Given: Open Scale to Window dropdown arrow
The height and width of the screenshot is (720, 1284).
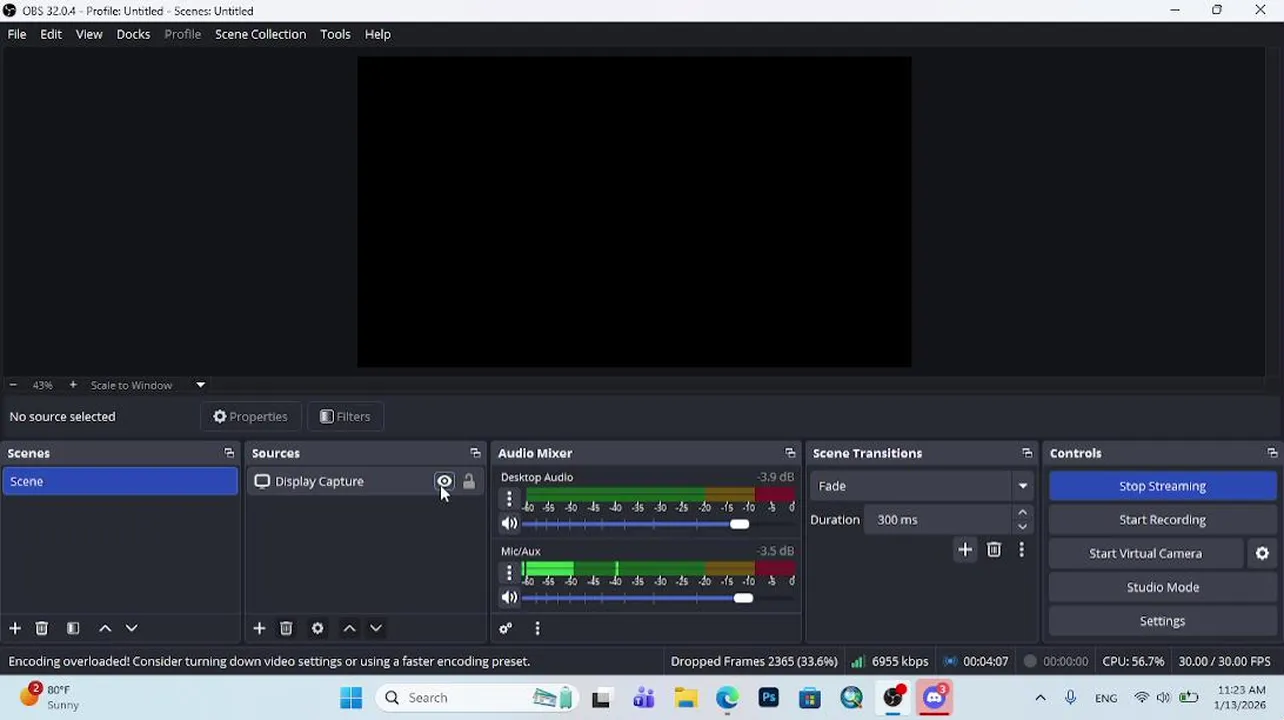Looking at the screenshot, I should tap(200, 385).
